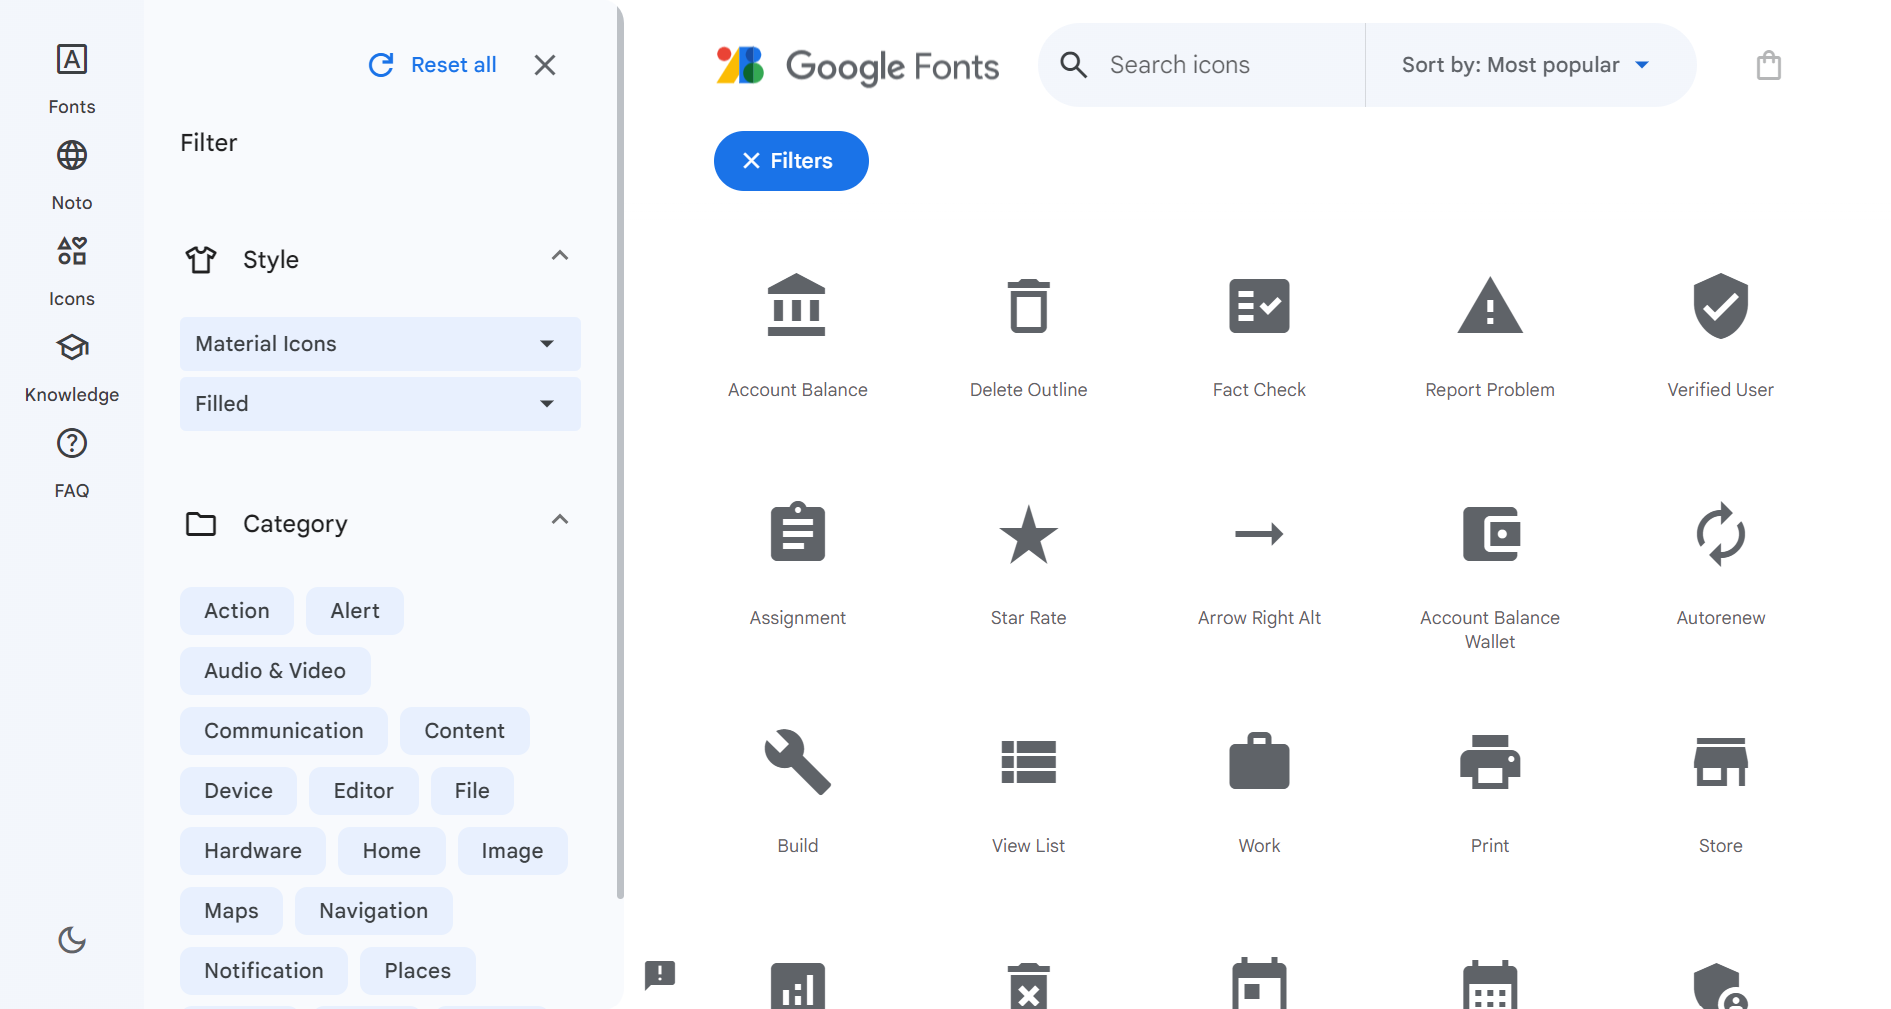The height and width of the screenshot is (1009, 1891).
Task: Toggle the File category chip
Action: (472, 791)
